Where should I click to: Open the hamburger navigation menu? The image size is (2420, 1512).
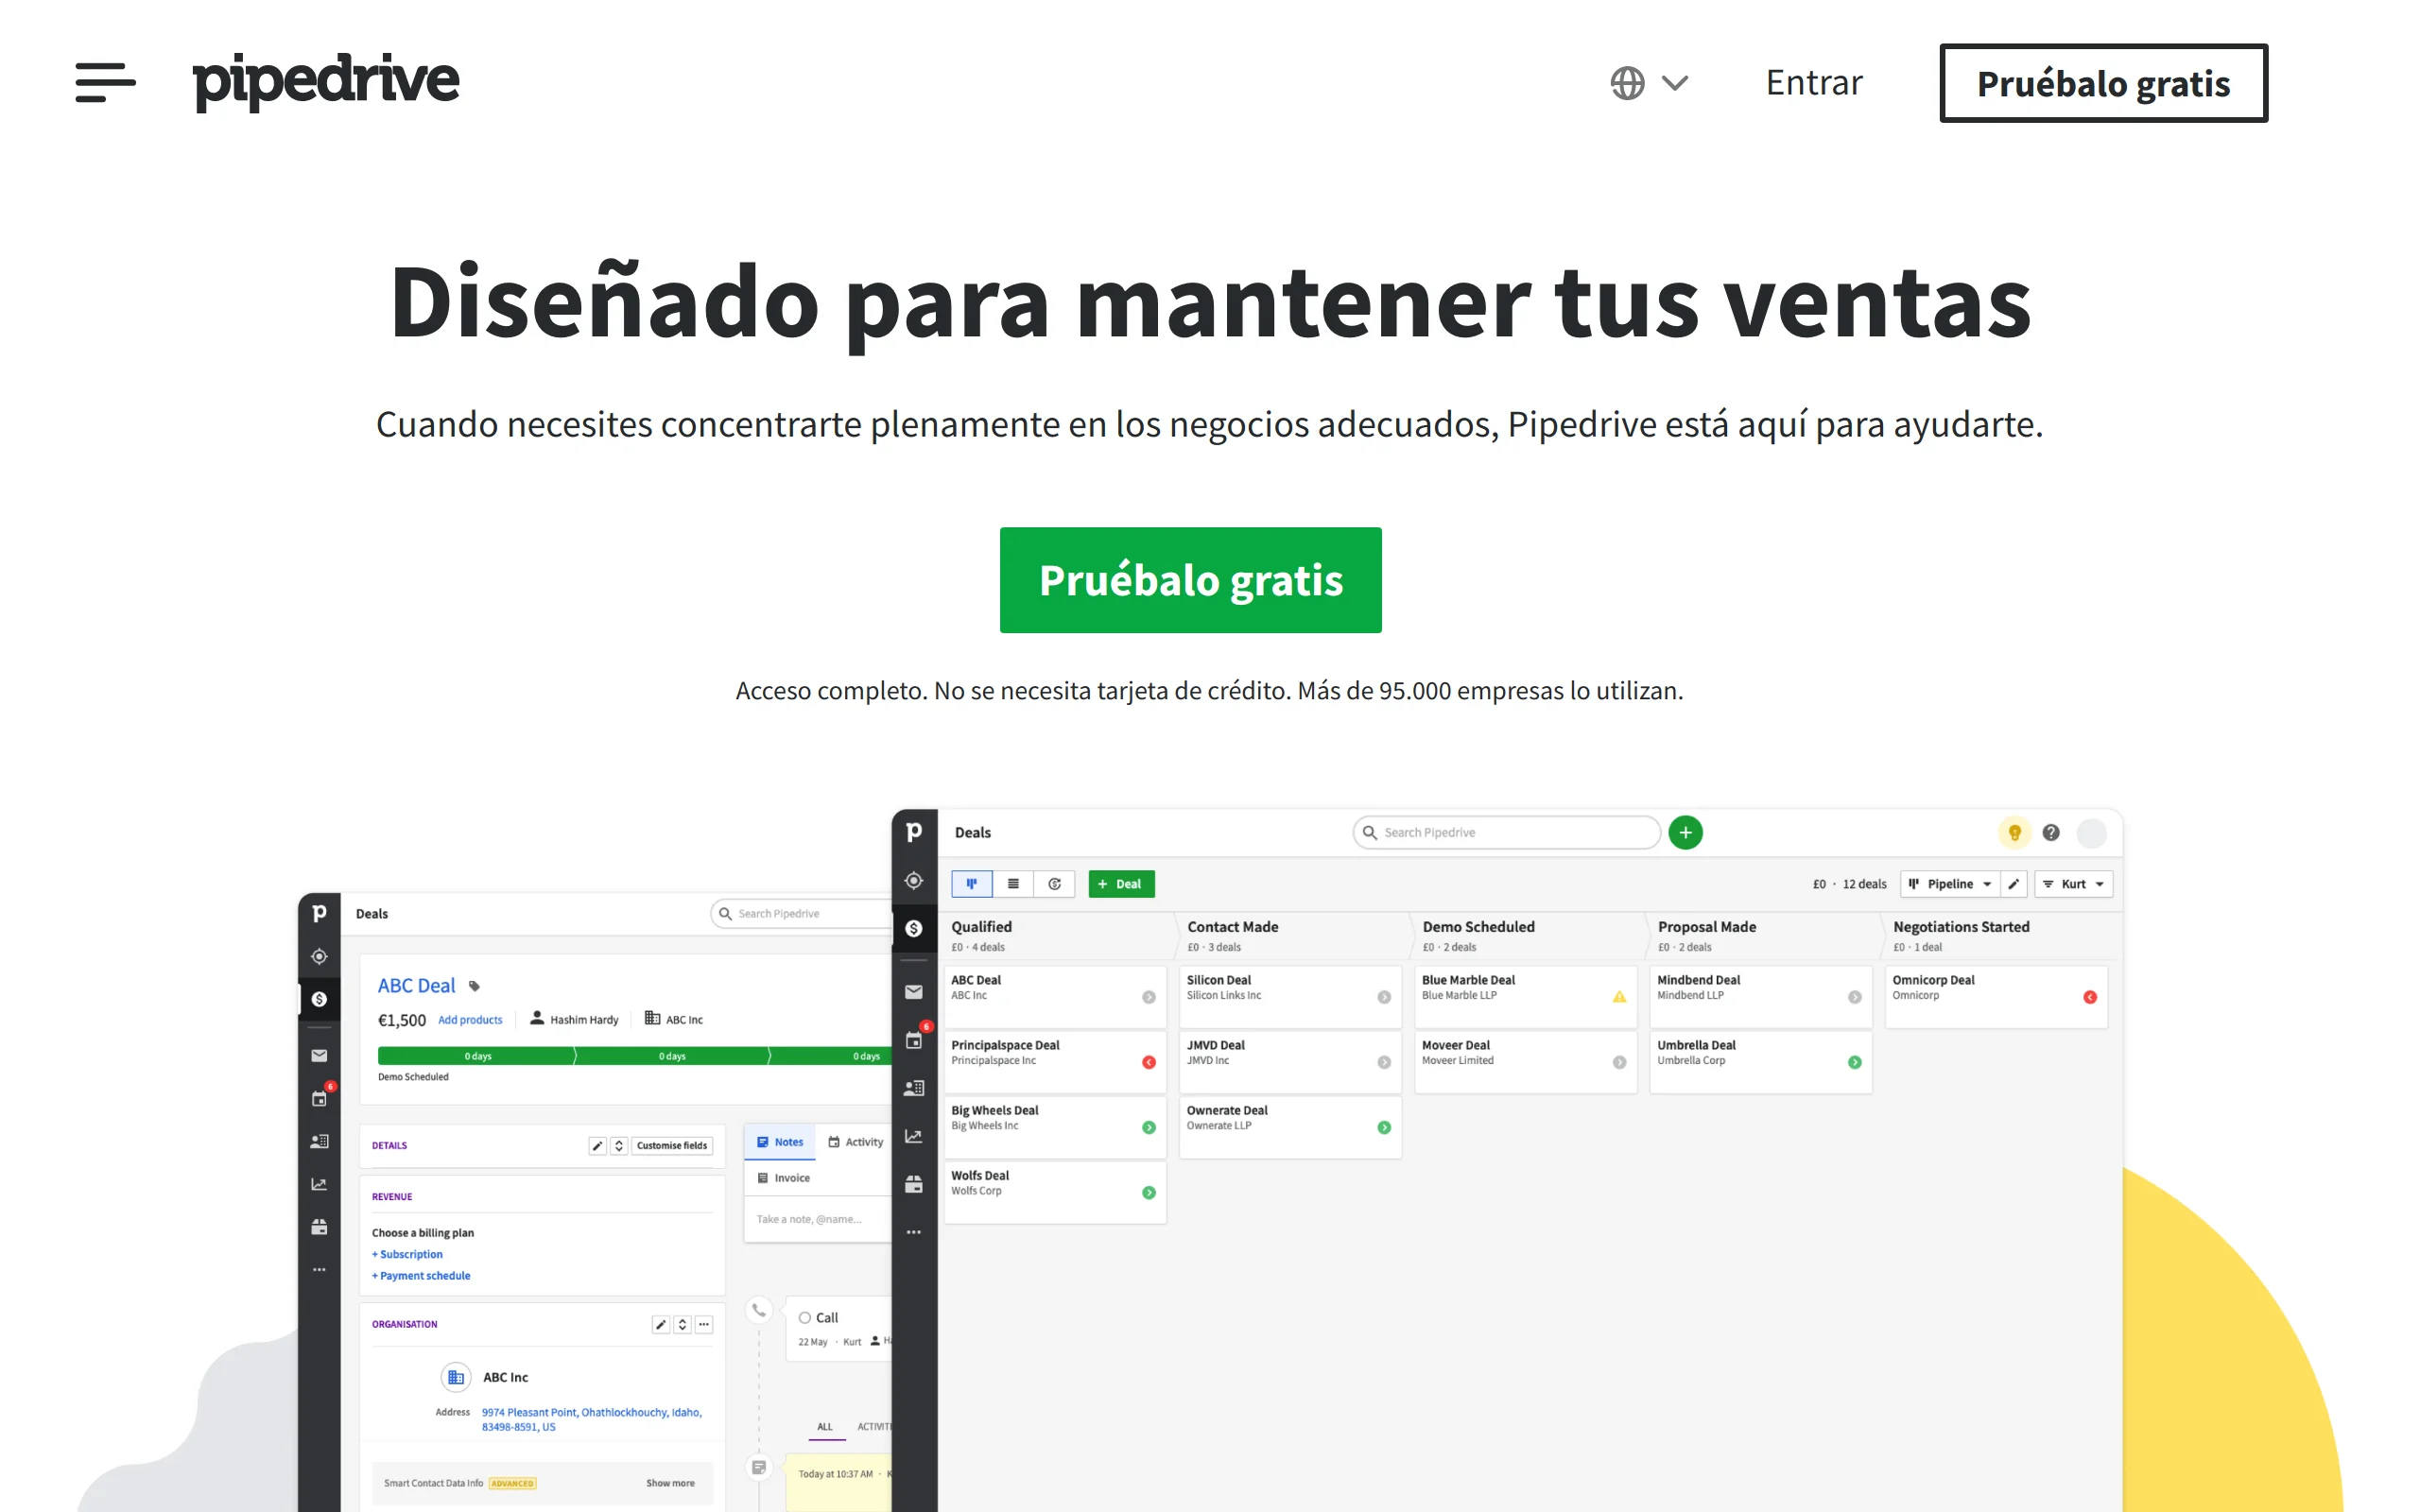(105, 82)
